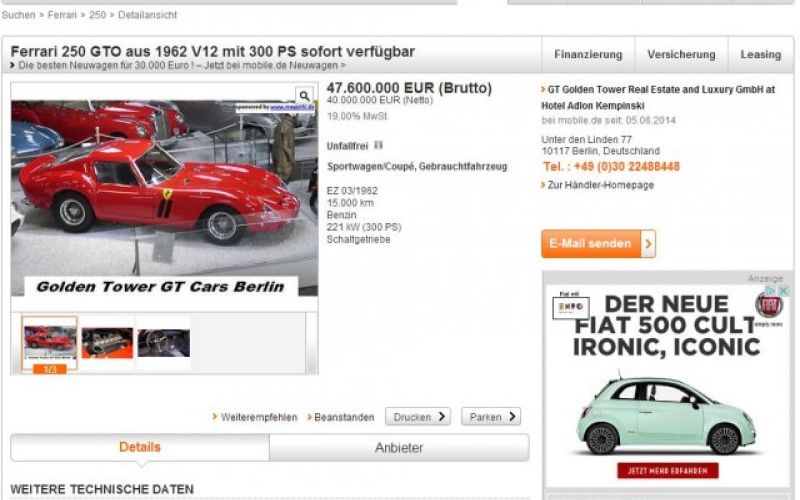Click the arrow icon on E-Mail senden

pyautogui.click(x=648, y=244)
